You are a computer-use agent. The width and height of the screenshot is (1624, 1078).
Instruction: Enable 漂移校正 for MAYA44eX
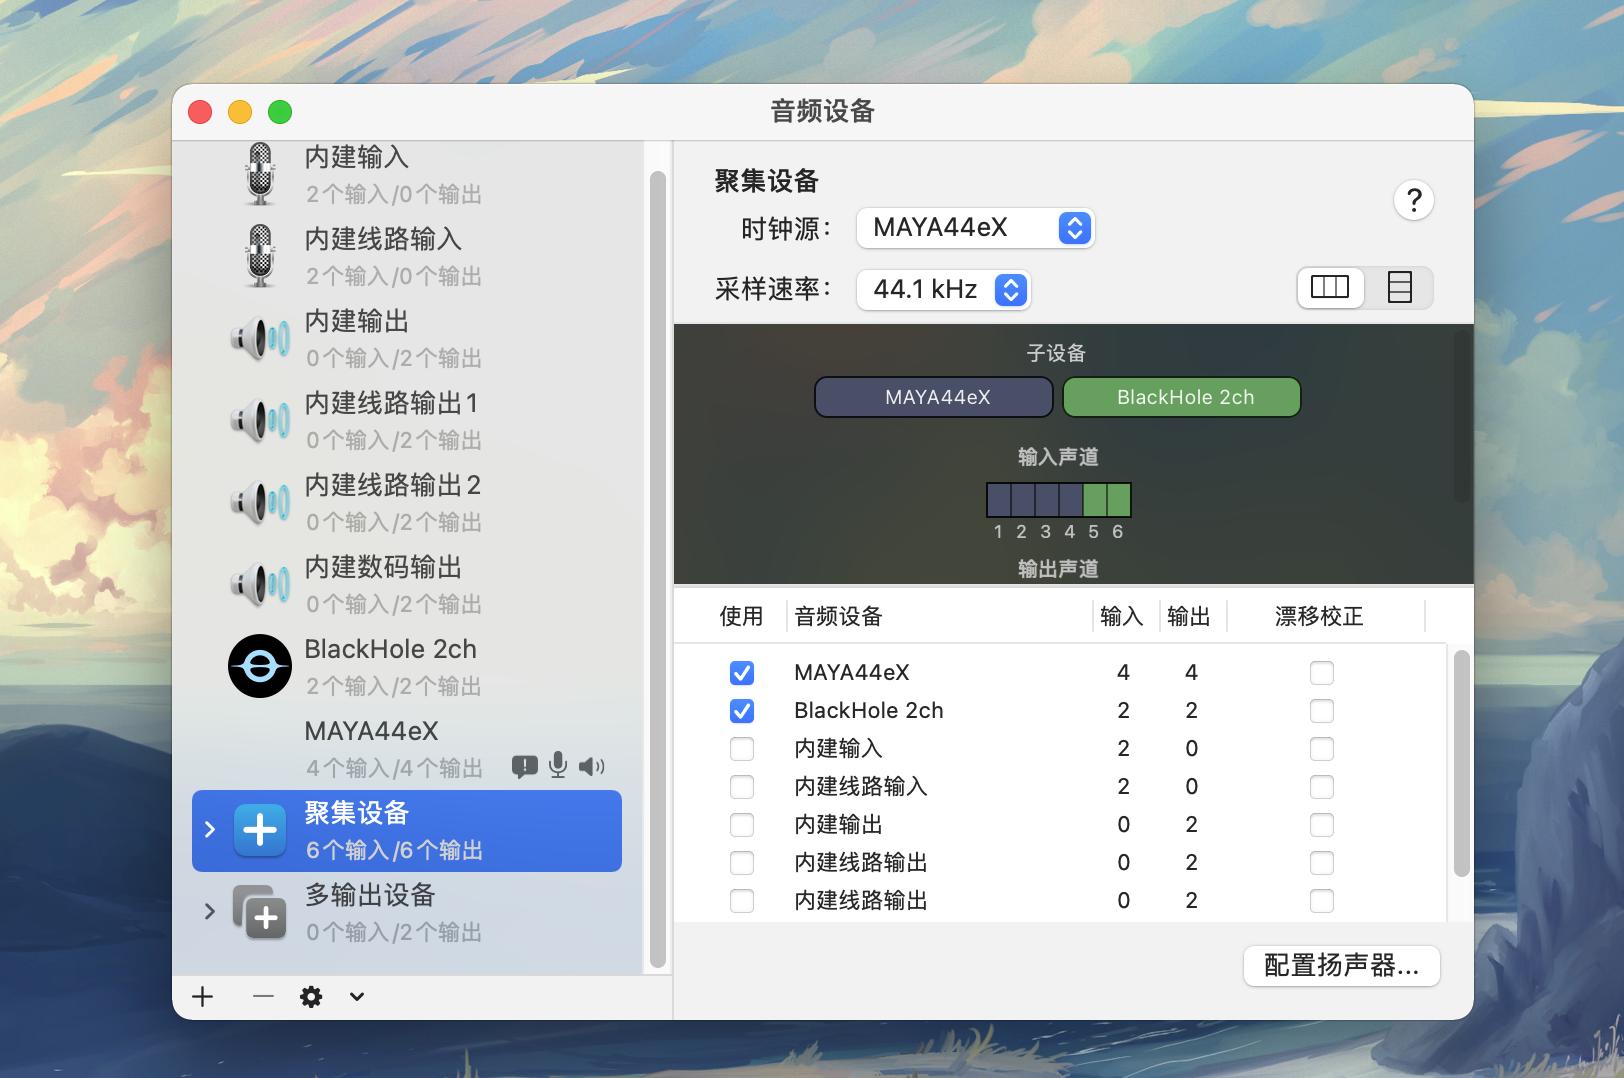tap(1322, 673)
